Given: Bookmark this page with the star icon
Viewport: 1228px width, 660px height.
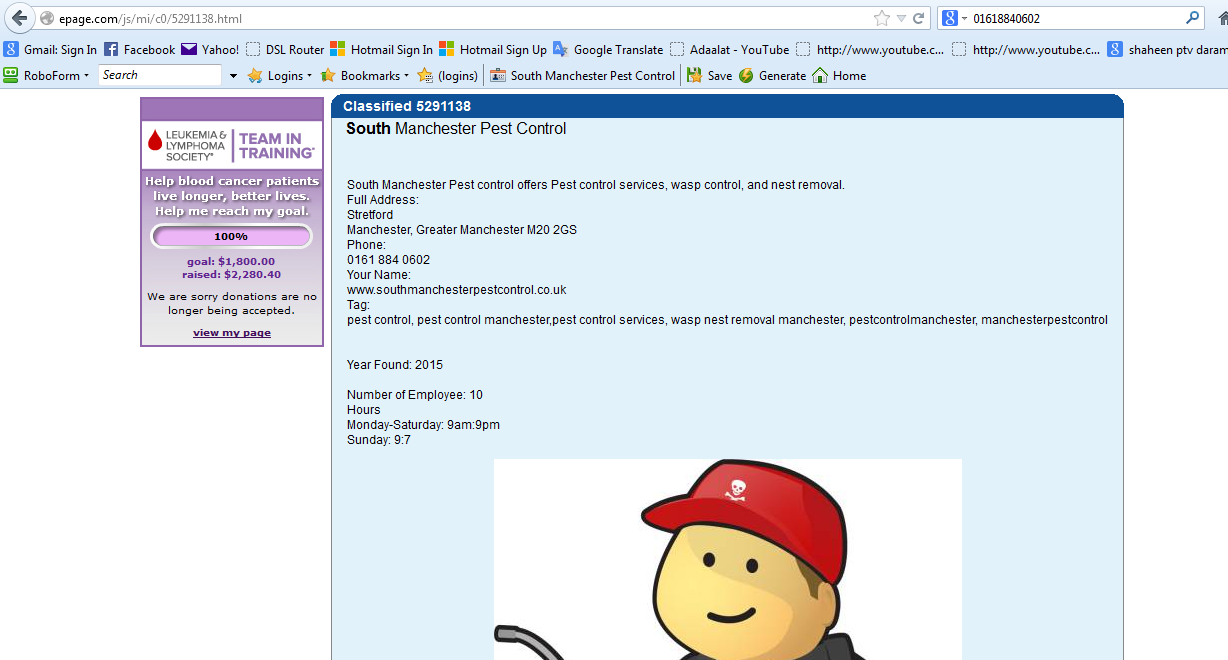Looking at the screenshot, I should [881, 18].
